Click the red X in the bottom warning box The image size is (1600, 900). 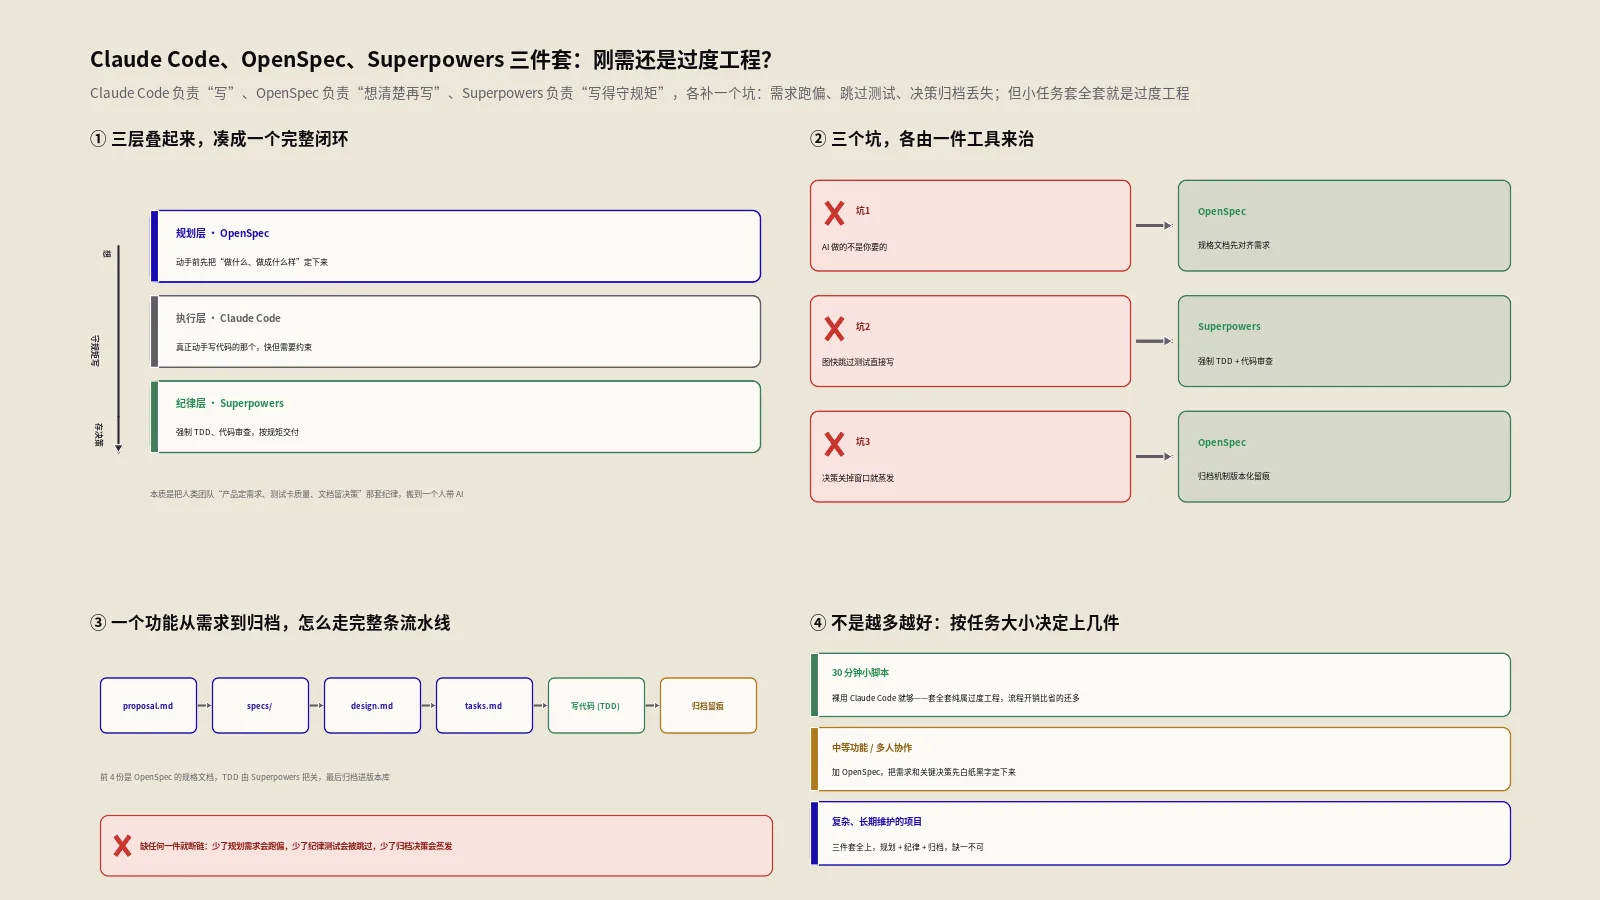coord(122,846)
